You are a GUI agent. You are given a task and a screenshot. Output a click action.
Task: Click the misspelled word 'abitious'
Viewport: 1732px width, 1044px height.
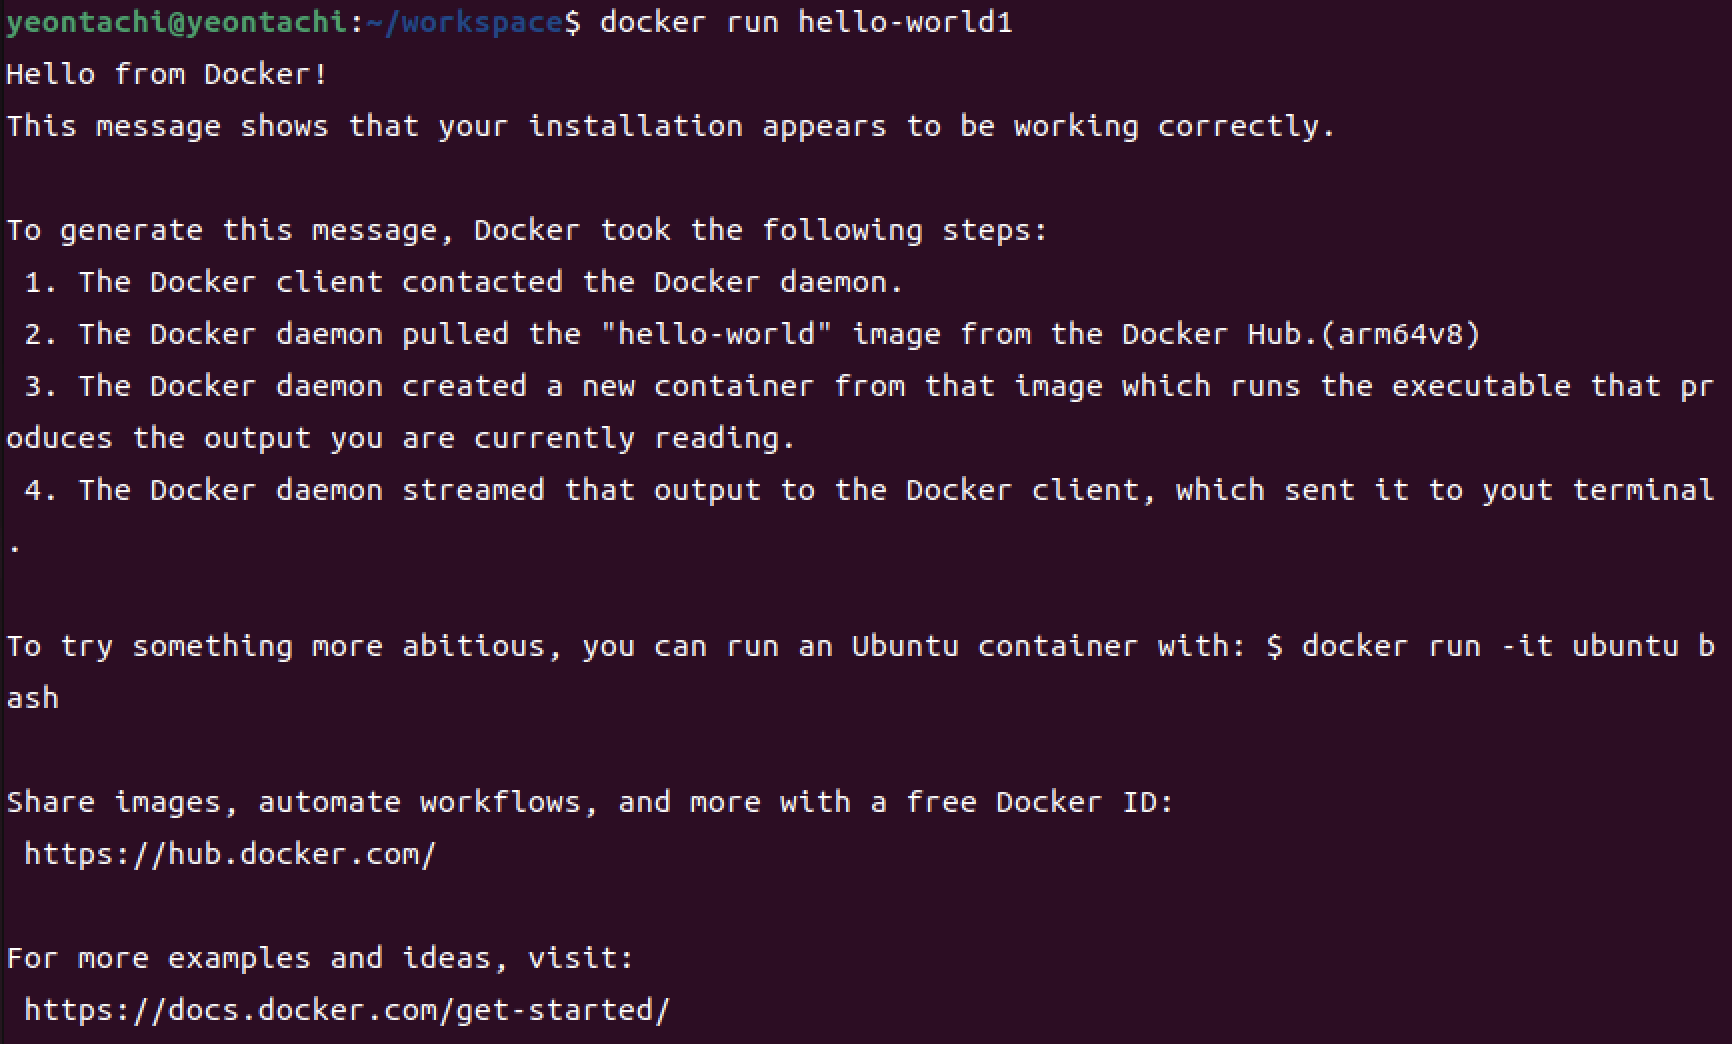pos(474,646)
